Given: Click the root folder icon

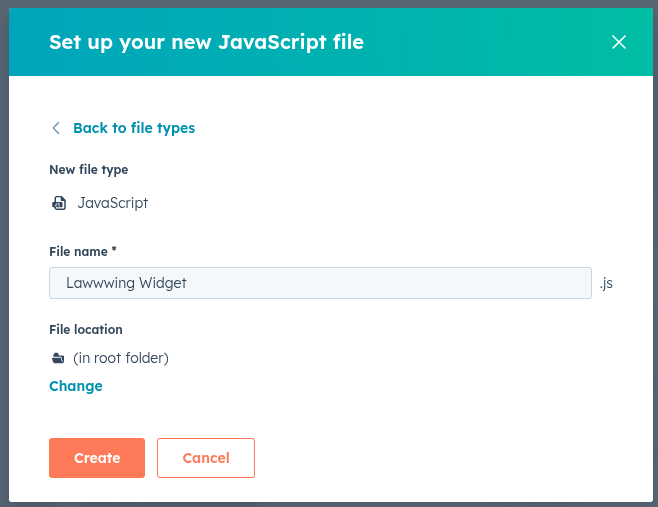Looking at the screenshot, I should 58,358.
